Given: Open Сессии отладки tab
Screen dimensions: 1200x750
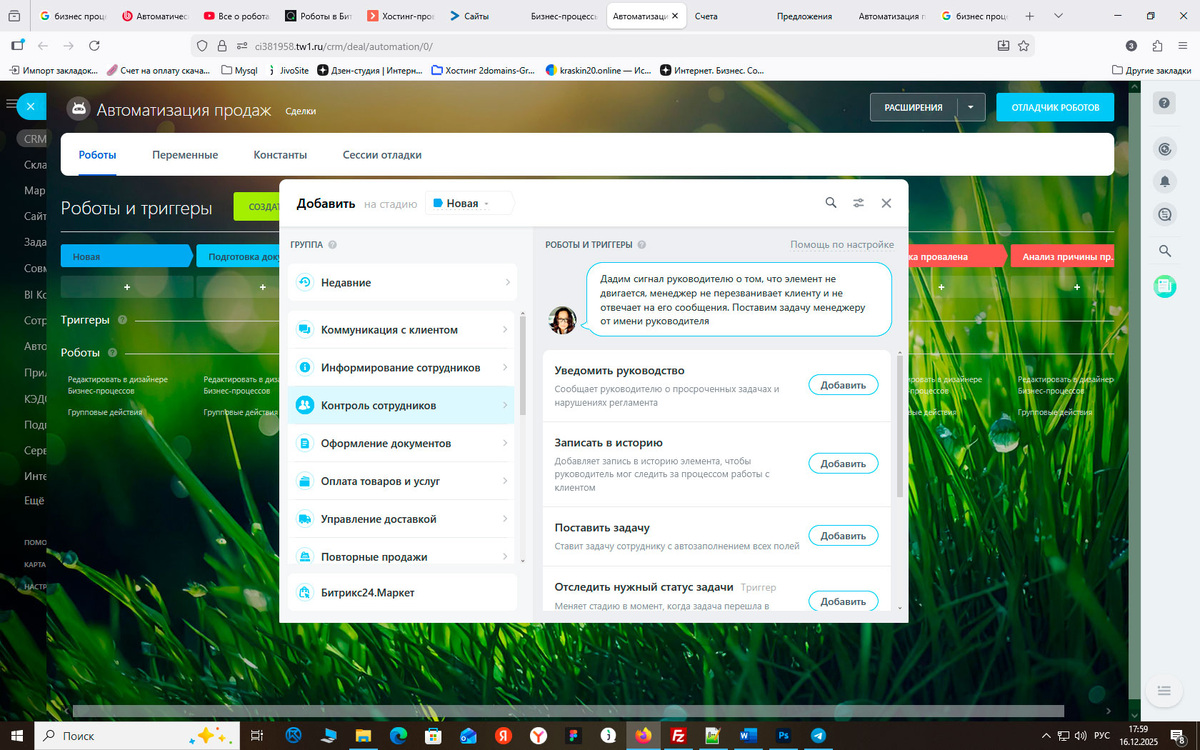Looking at the screenshot, I should coord(382,155).
